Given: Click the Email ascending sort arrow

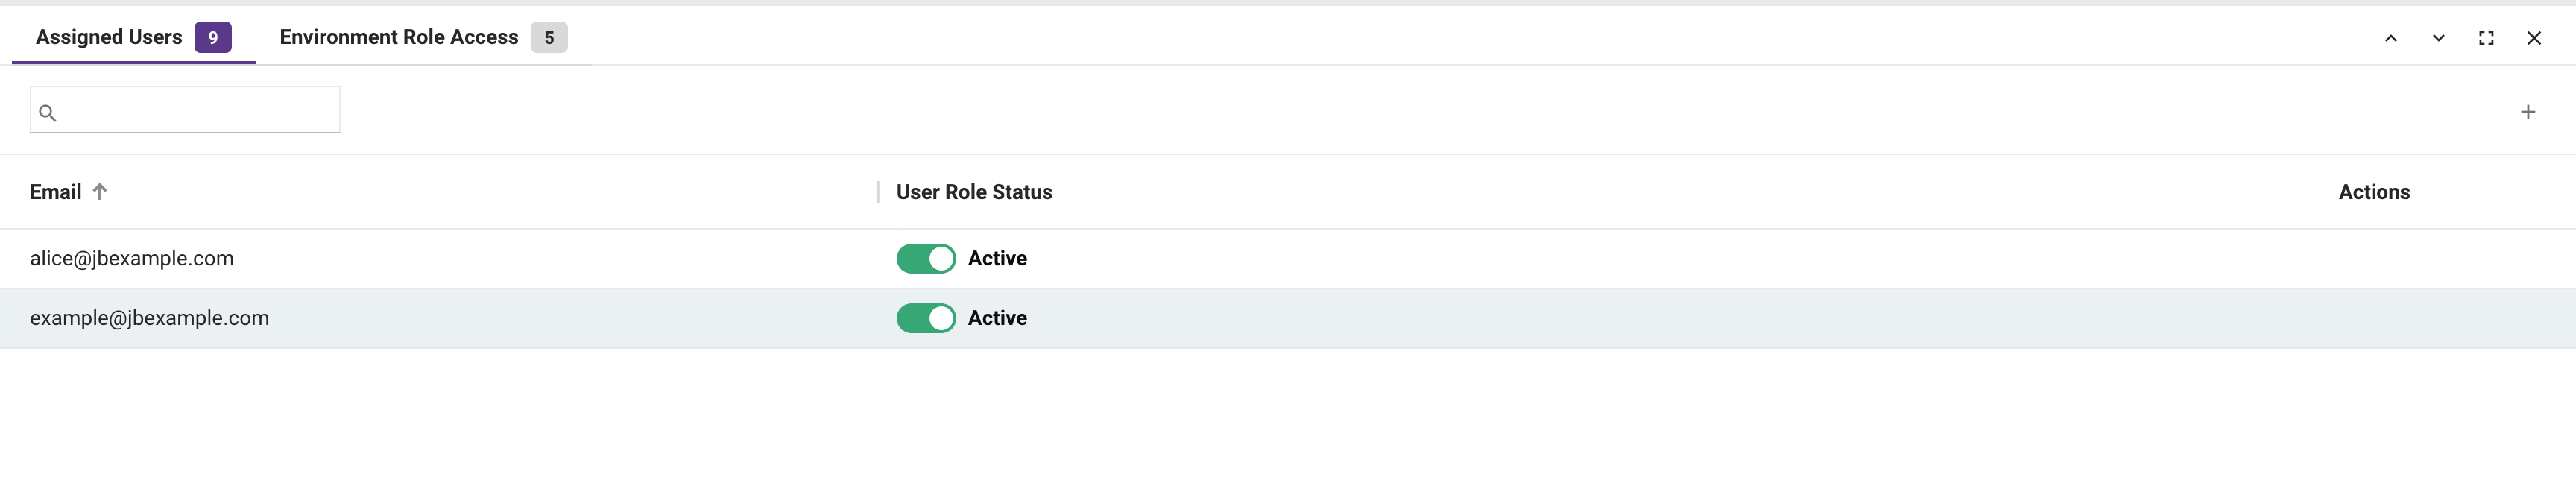Looking at the screenshot, I should point(100,192).
